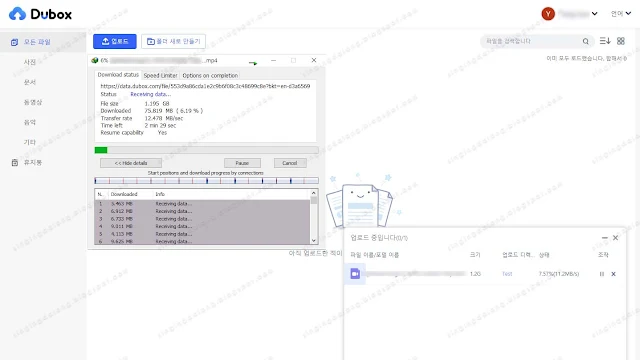640x360 pixels.
Task: Click the video file icon in upload list
Action: 355,273
